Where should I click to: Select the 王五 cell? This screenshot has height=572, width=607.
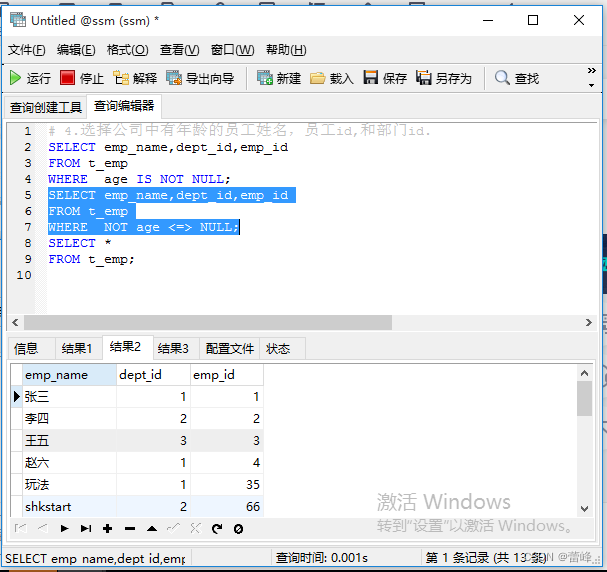pyautogui.click(x=69, y=441)
